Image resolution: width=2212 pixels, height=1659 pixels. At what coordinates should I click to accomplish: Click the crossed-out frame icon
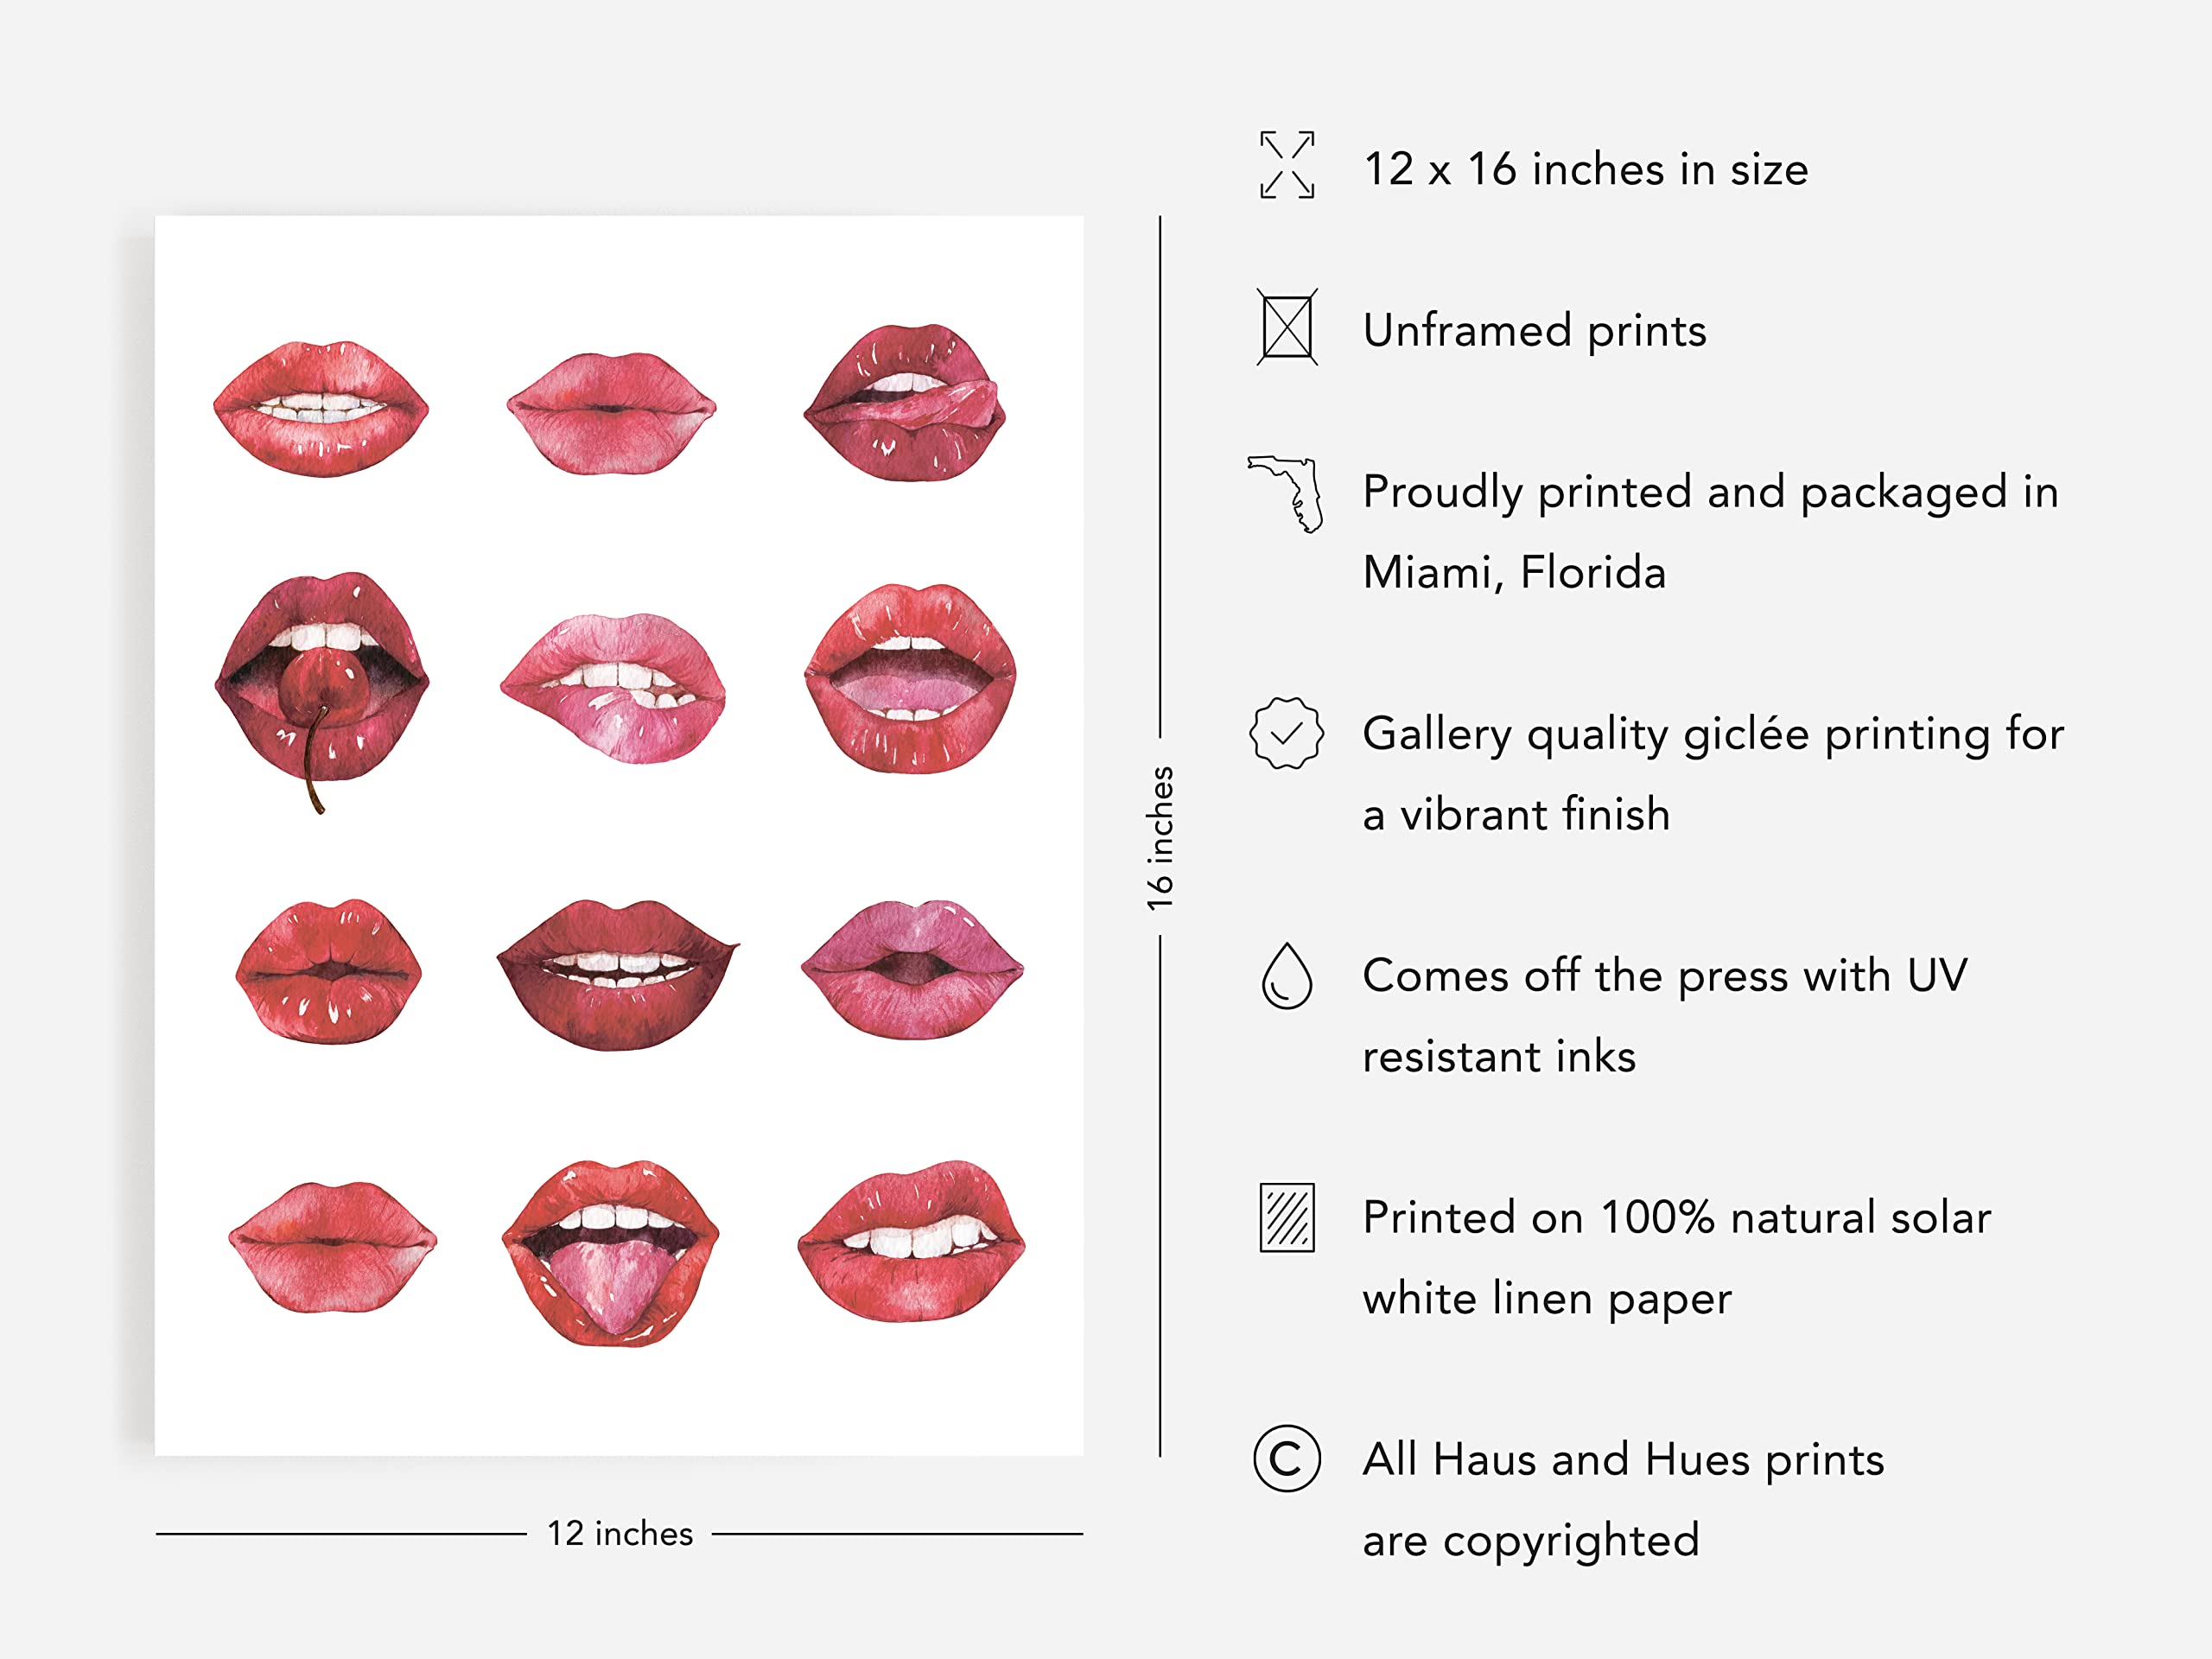[x=1286, y=327]
